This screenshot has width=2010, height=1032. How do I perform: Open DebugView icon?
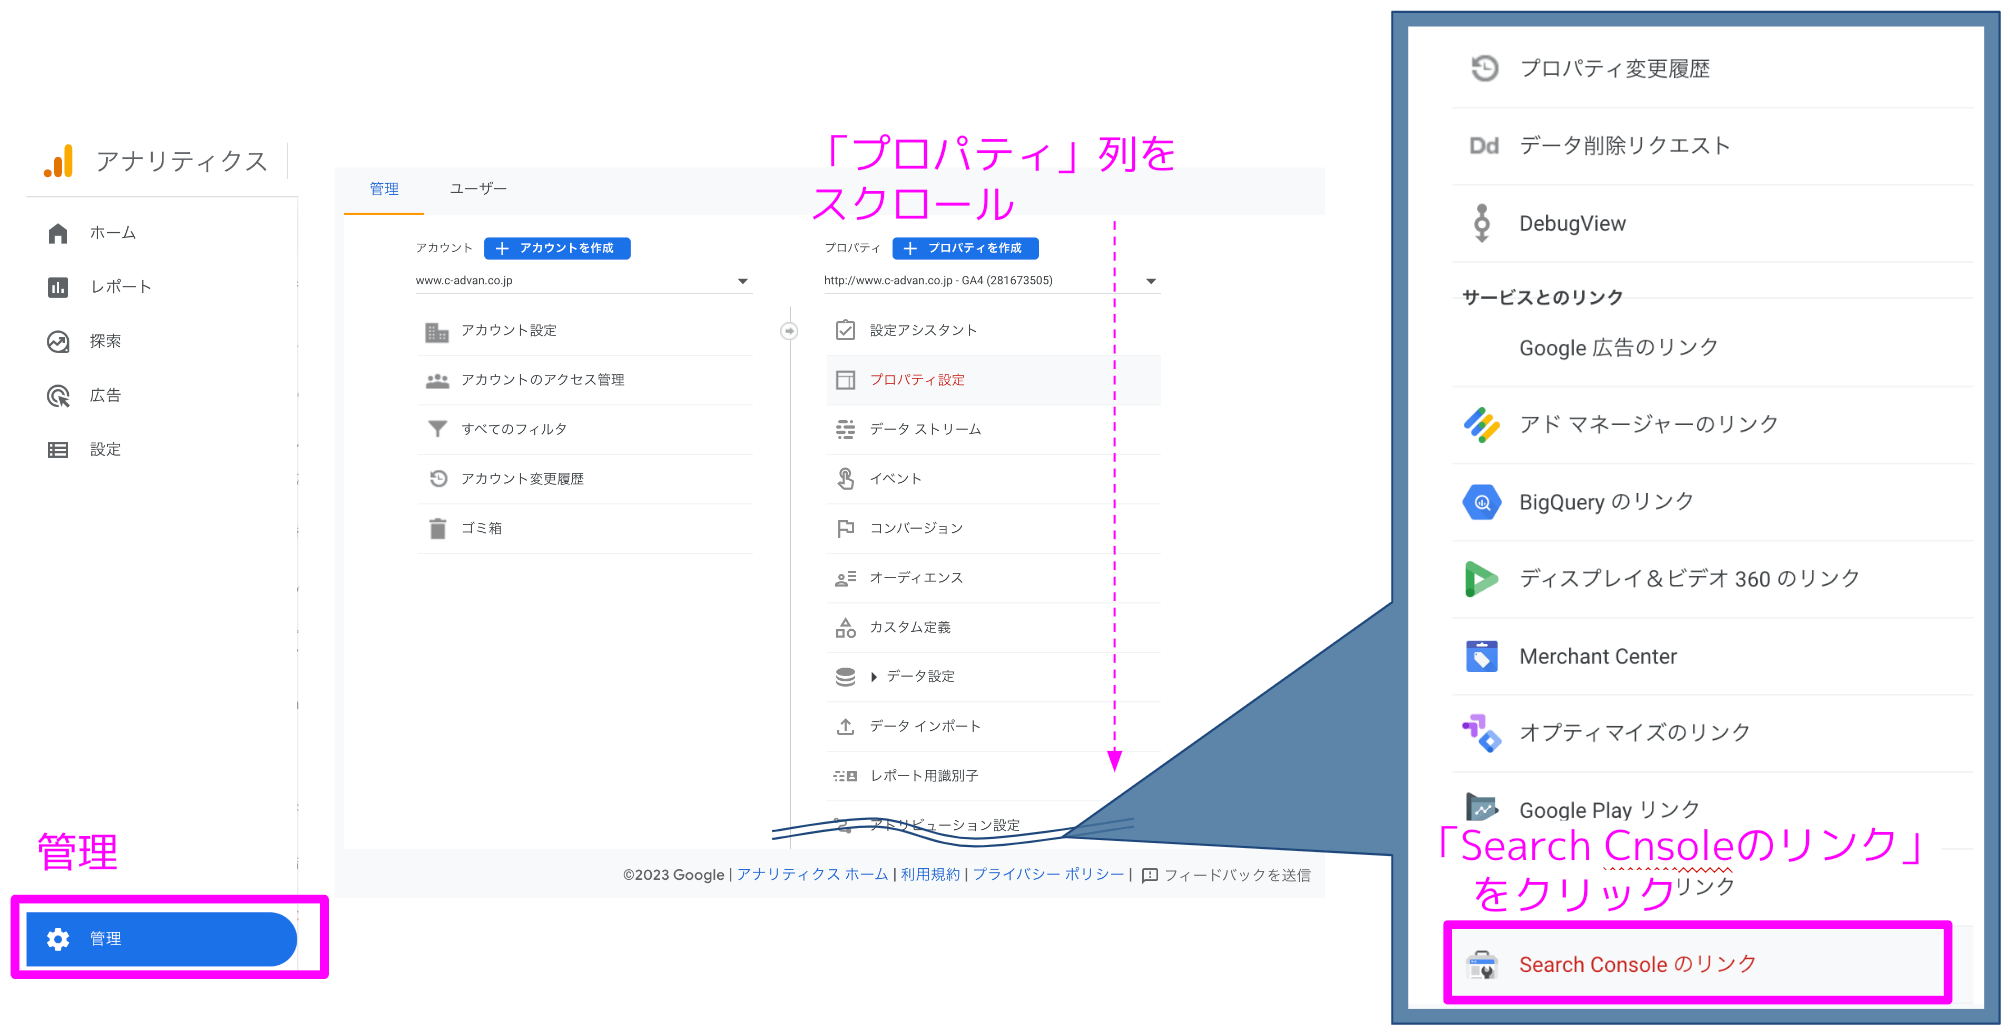(1482, 223)
